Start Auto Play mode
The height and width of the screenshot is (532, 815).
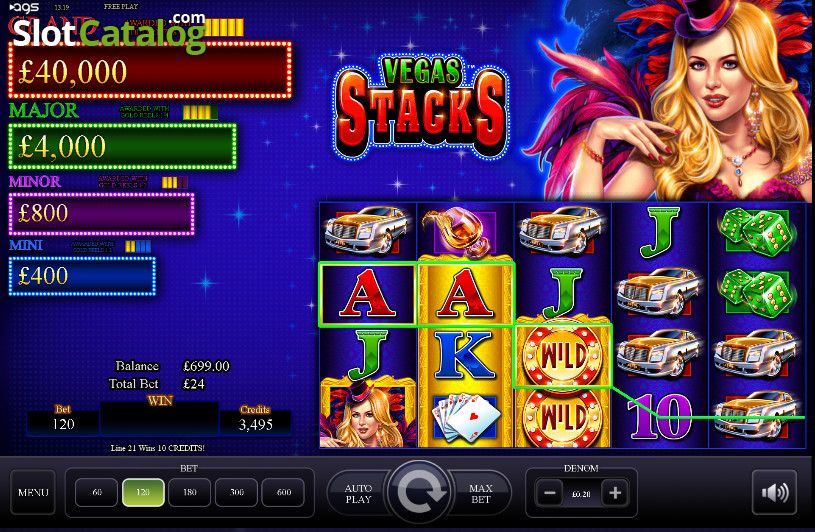point(359,494)
